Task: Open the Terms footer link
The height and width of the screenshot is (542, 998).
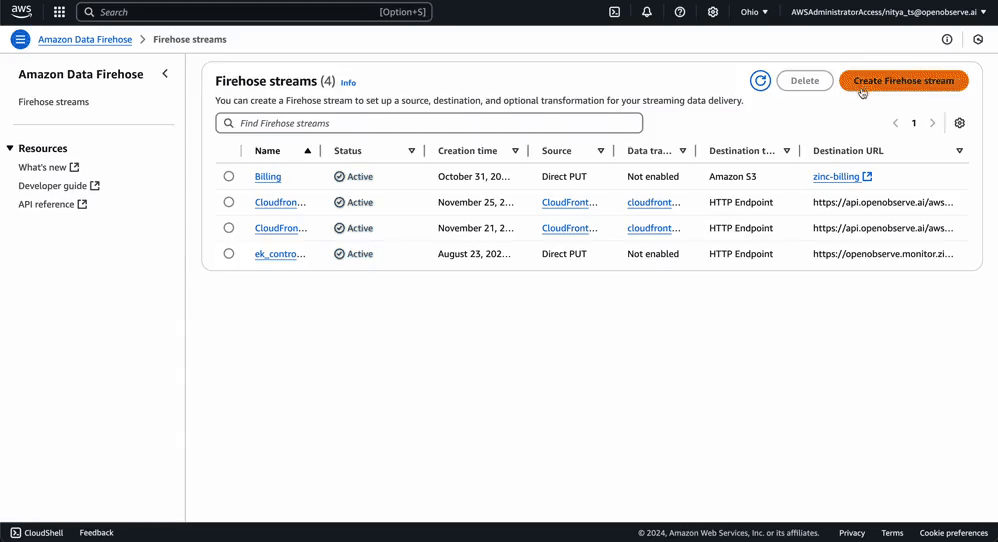Action: [x=892, y=532]
